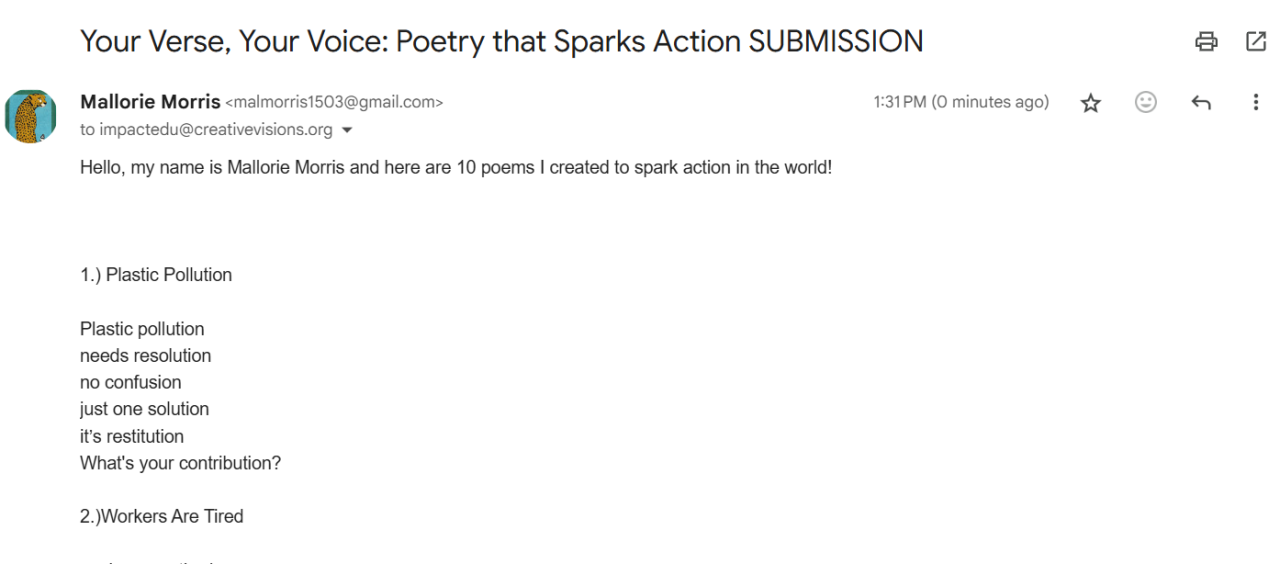Click the poem line "needs resolution"
Image resolution: width=1280 pixels, height=564 pixels.
(x=146, y=355)
